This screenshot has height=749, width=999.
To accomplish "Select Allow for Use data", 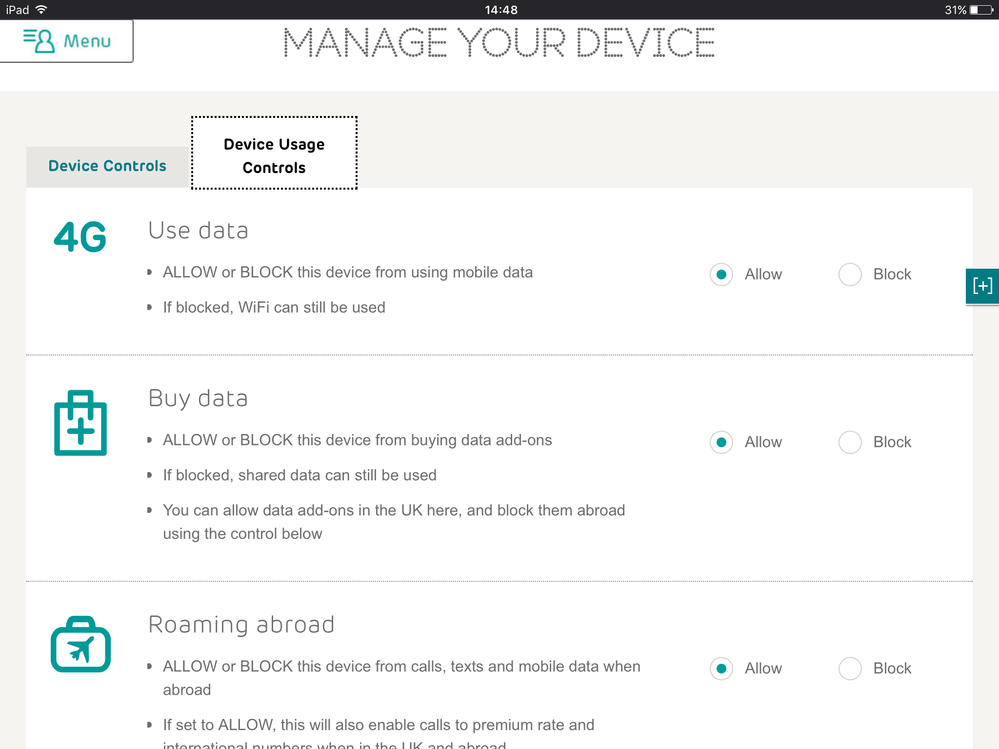I will tap(721, 274).
